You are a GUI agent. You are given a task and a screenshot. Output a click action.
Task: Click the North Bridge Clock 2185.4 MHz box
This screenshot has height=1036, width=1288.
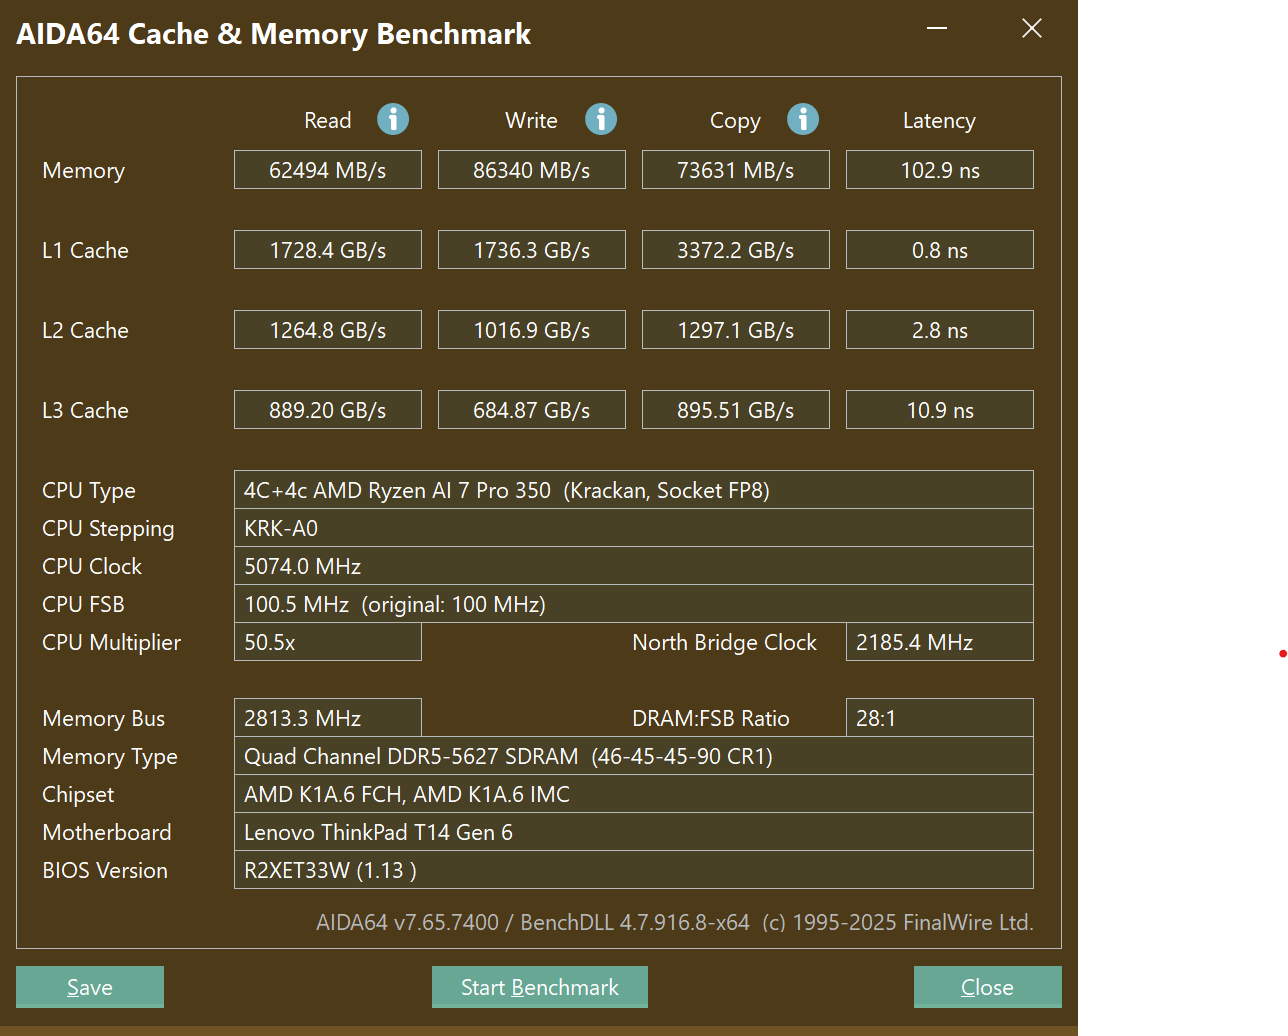(x=939, y=642)
